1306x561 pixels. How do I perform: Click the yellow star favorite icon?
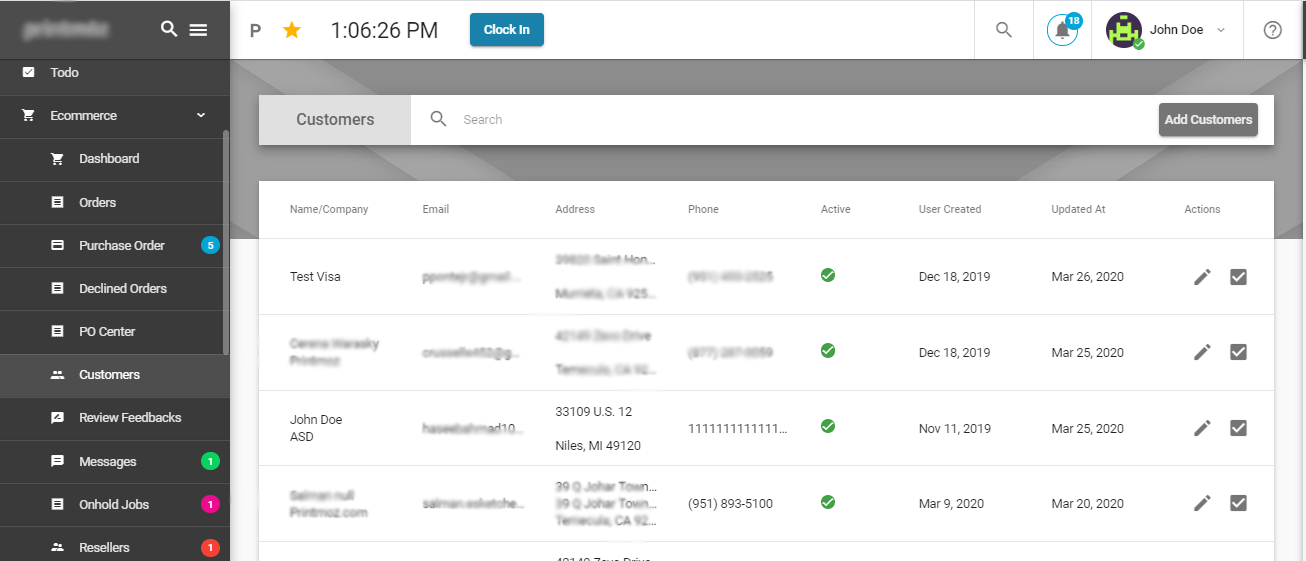[291, 30]
